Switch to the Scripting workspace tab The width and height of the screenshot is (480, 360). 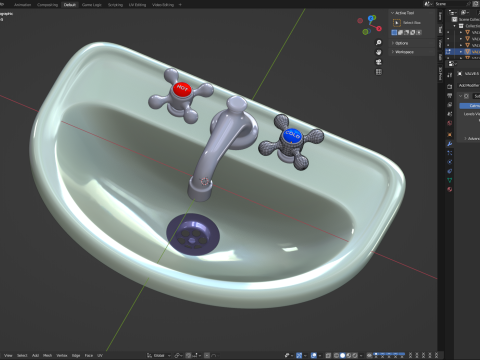(x=115, y=5)
